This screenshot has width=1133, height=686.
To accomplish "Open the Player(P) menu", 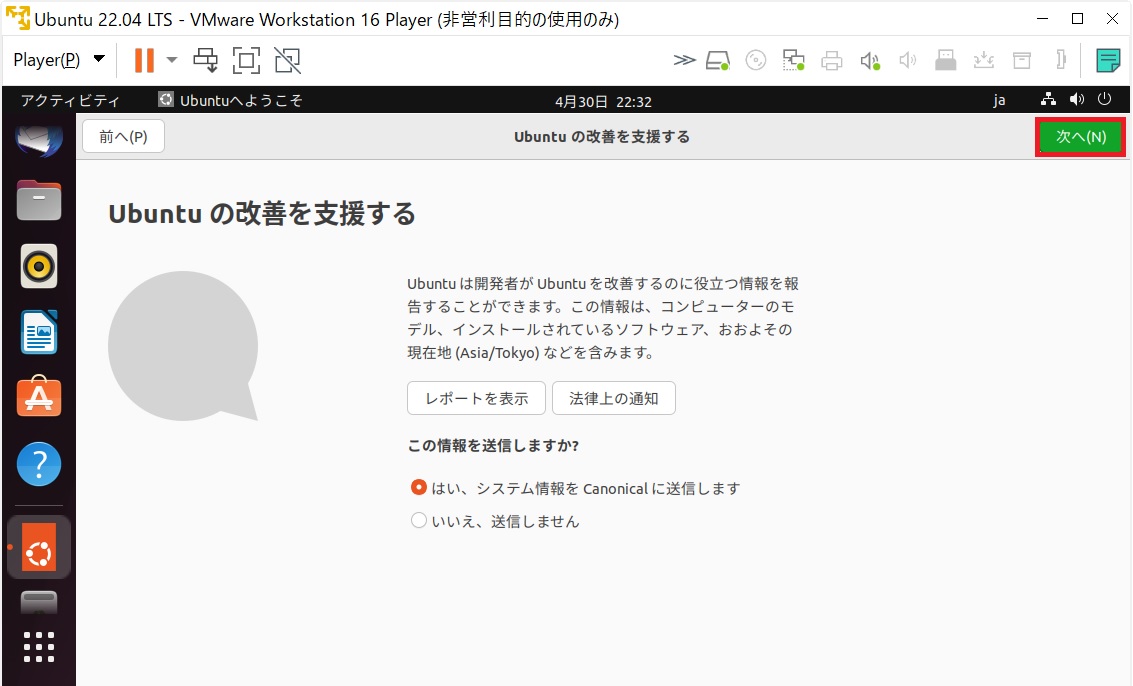I will [59, 60].
